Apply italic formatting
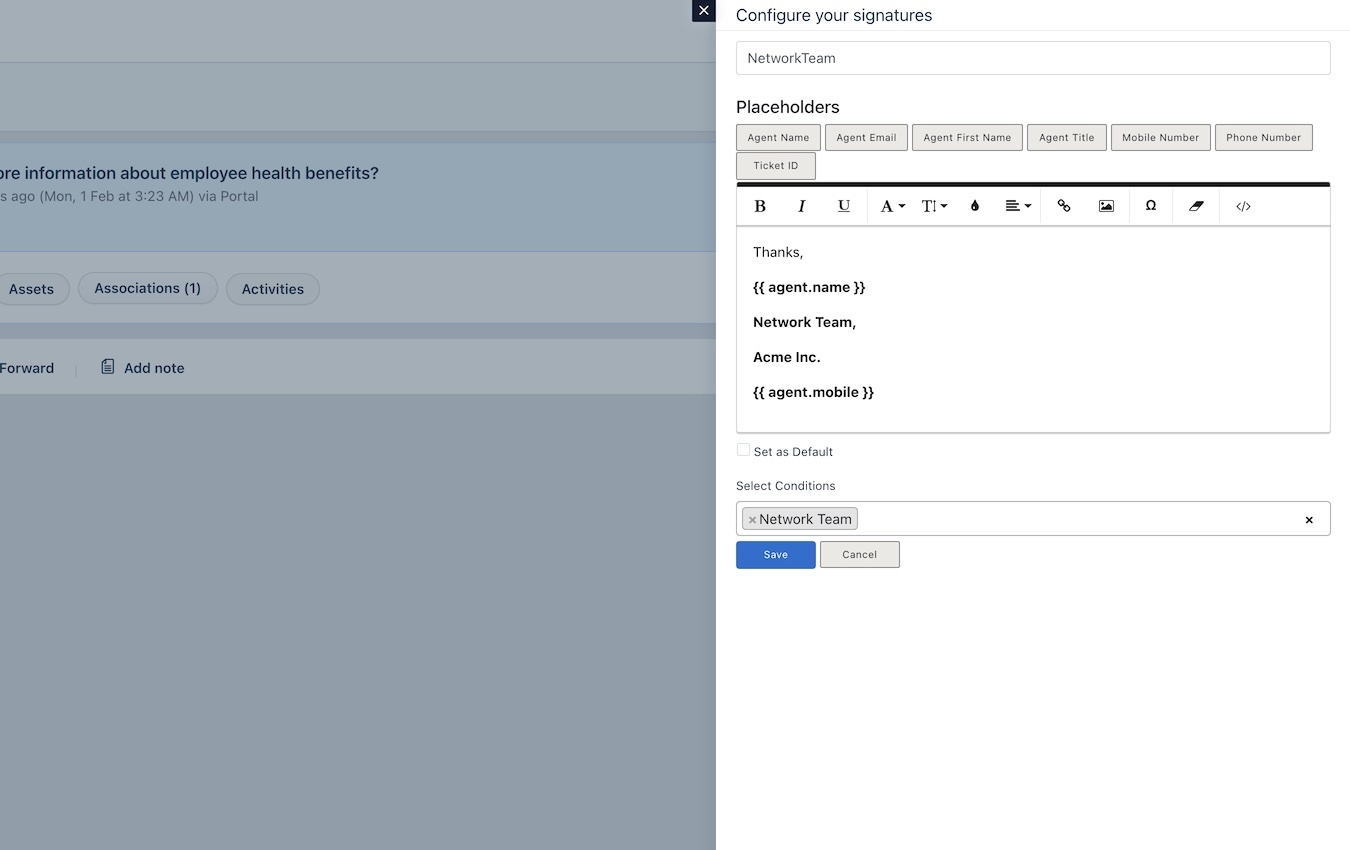The width and height of the screenshot is (1350, 850). [x=801, y=206]
